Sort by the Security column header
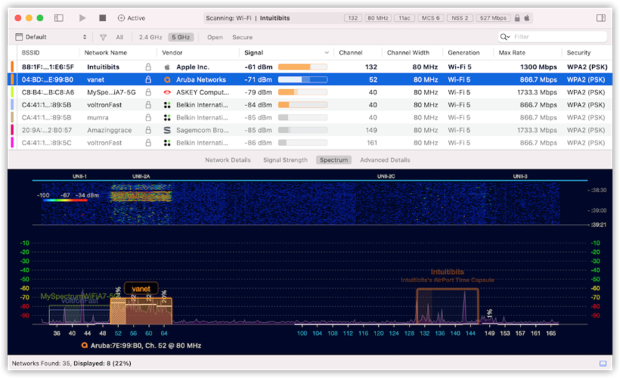620x378 pixels. (578, 53)
